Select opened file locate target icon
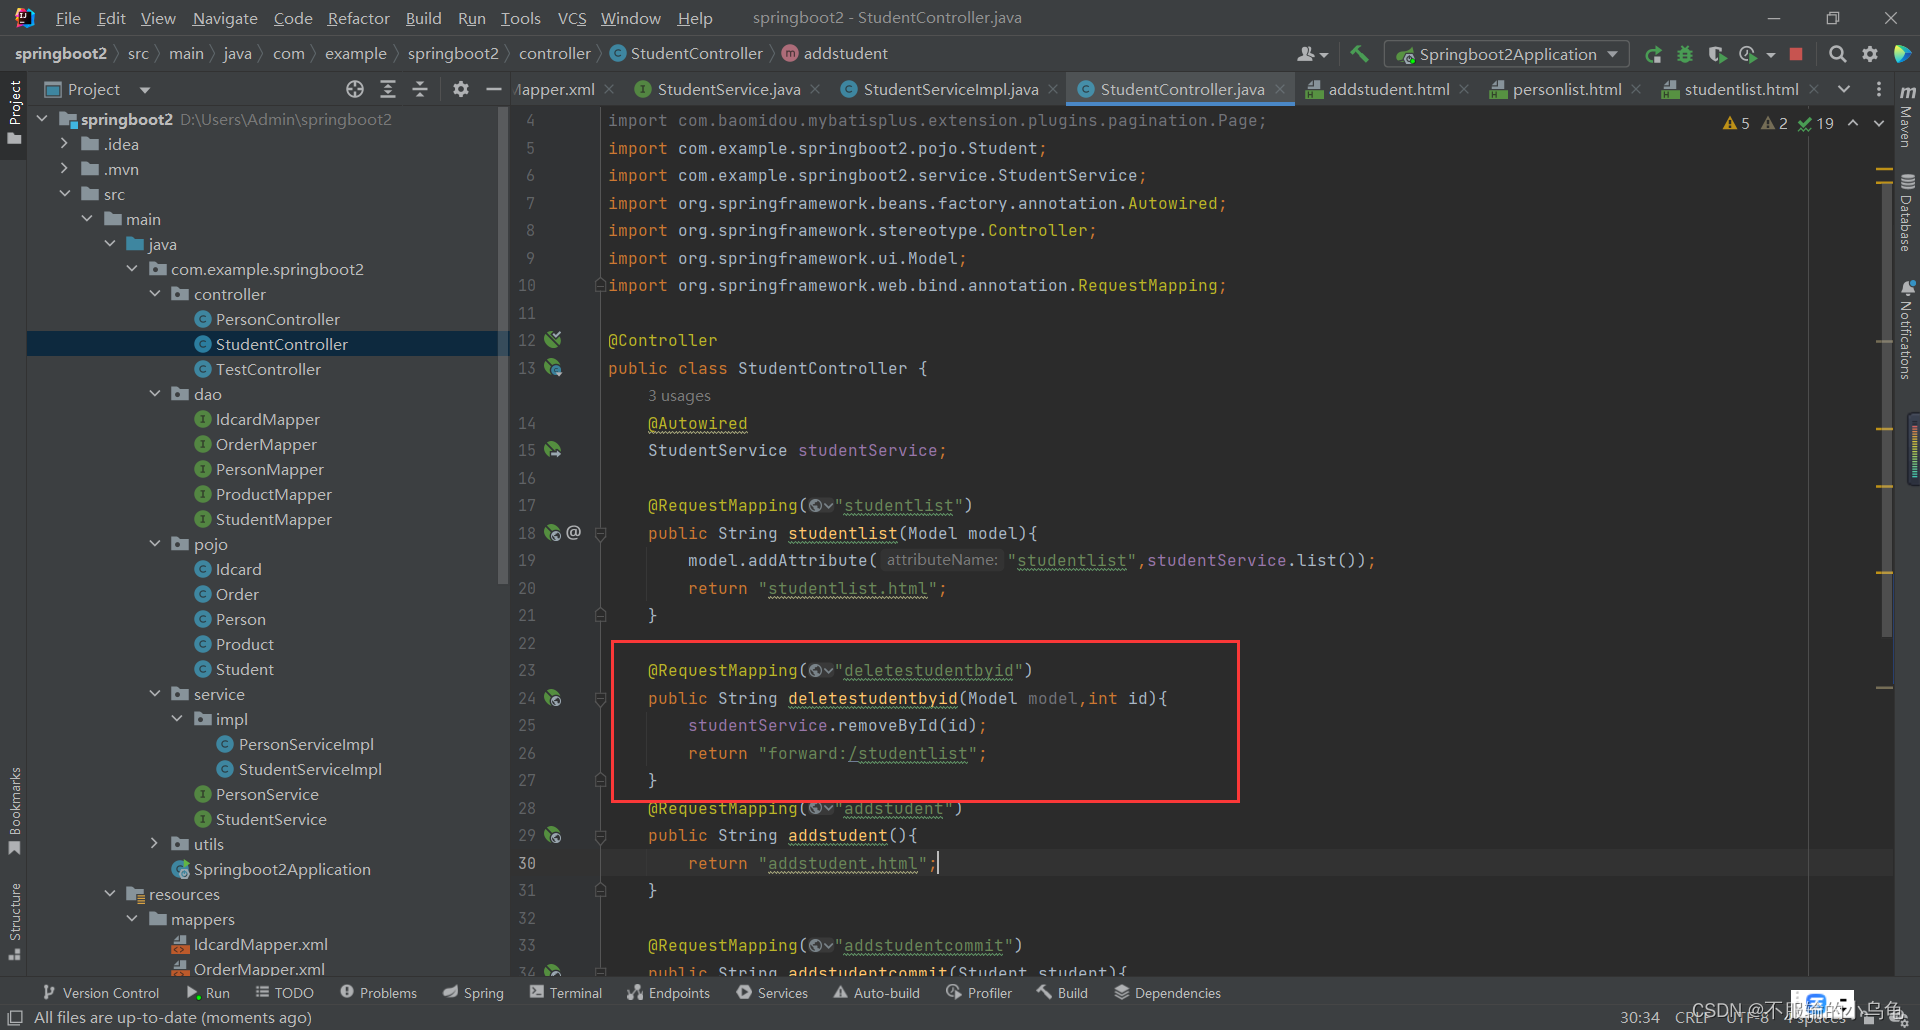This screenshot has width=1920, height=1030. pos(355,89)
